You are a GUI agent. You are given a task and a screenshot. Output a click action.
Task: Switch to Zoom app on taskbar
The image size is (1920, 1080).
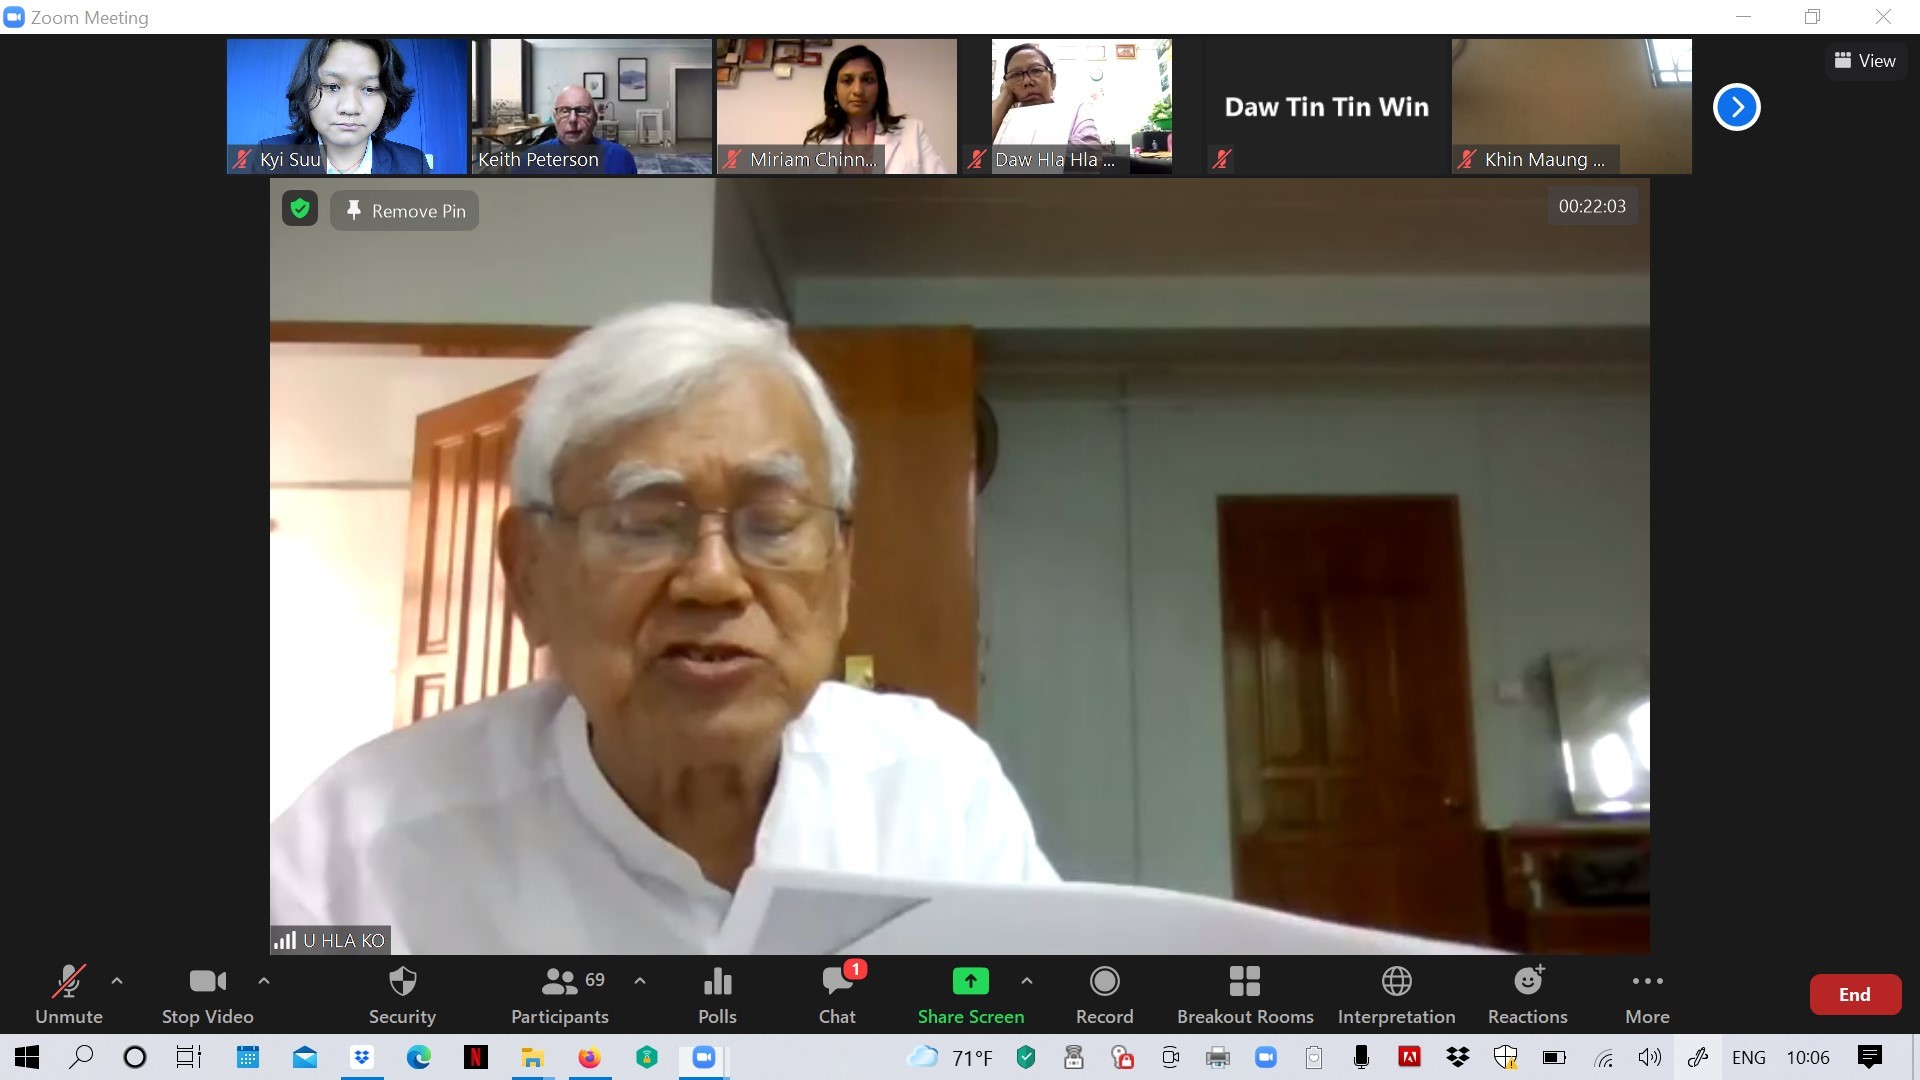tap(704, 1057)
